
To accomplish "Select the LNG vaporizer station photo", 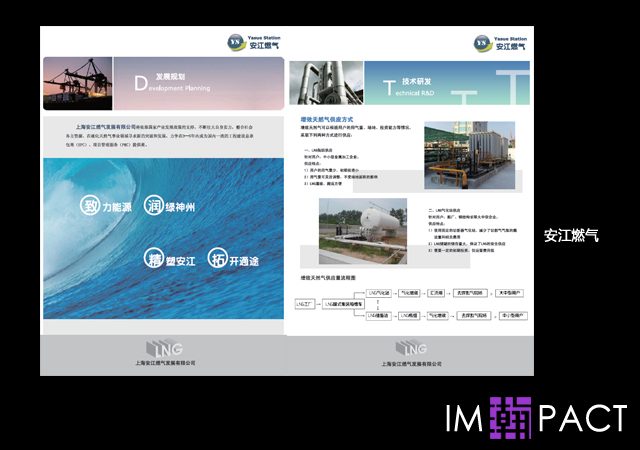I will click(469, 155).
